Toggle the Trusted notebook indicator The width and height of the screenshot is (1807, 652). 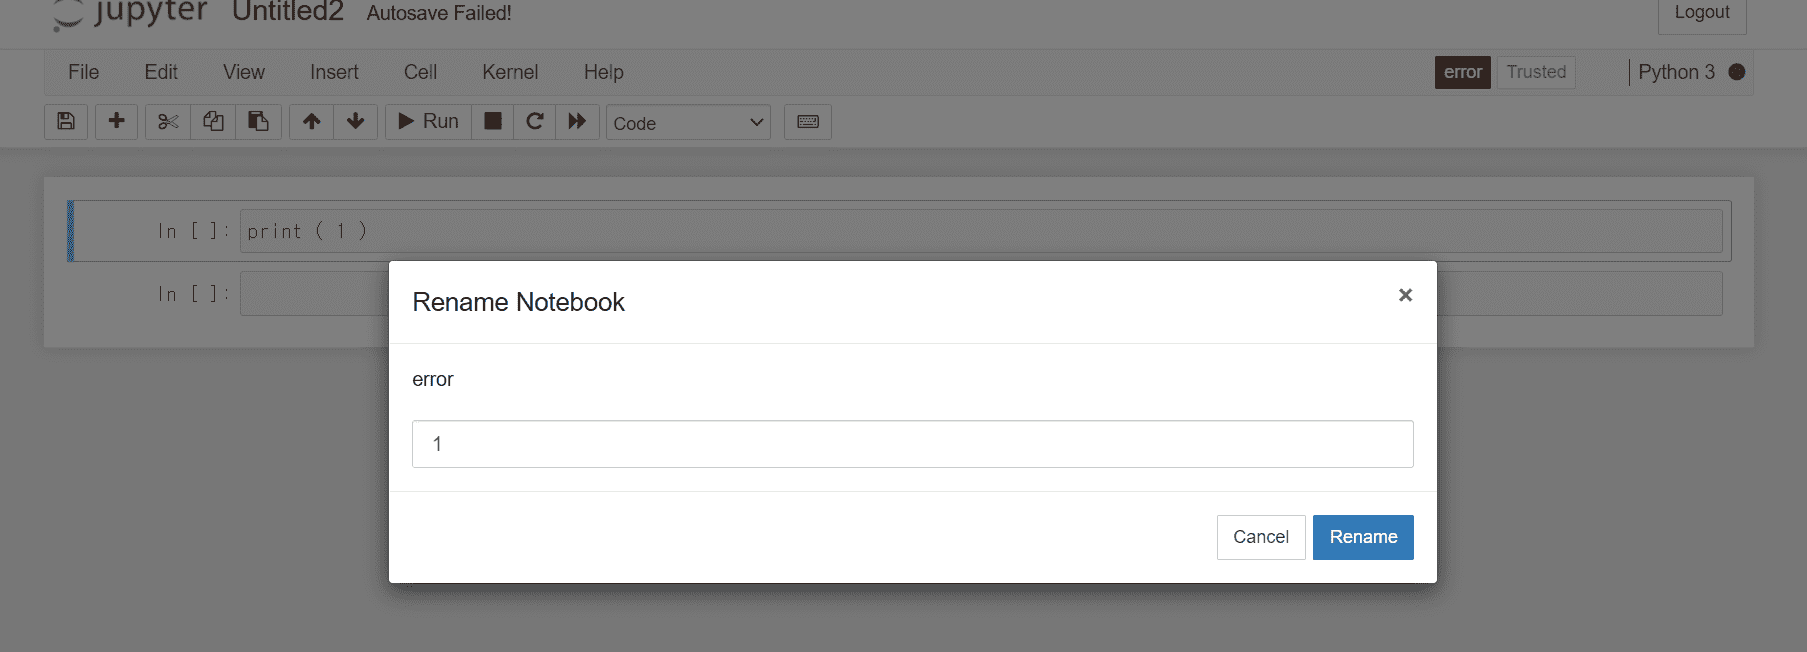pyautogui.click(x=1536, y=72)
